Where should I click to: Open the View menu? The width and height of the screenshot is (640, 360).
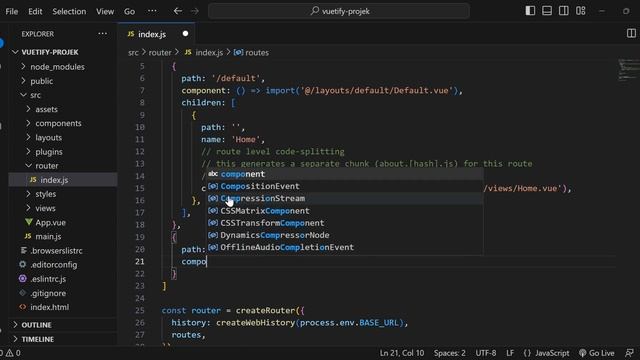pyautogui.click(x=105, y=11)
